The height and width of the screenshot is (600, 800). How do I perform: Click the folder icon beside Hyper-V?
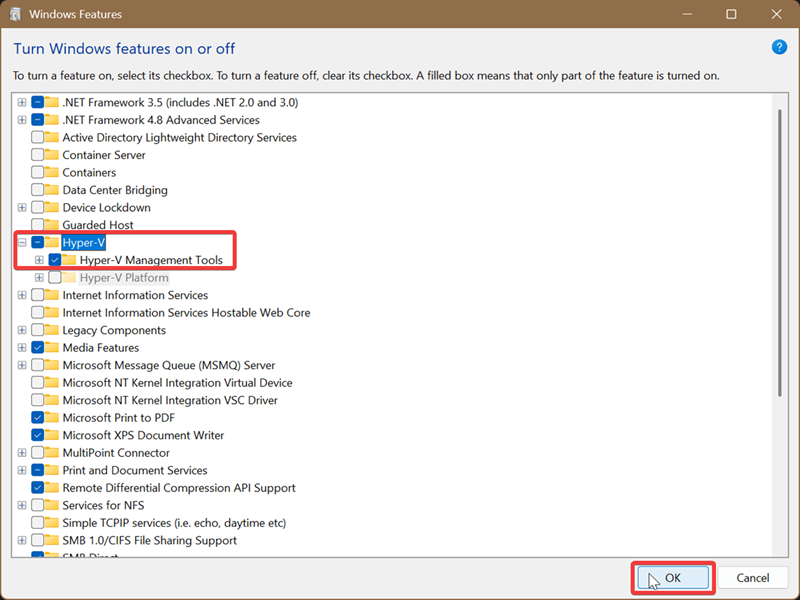tap(52, 242)
